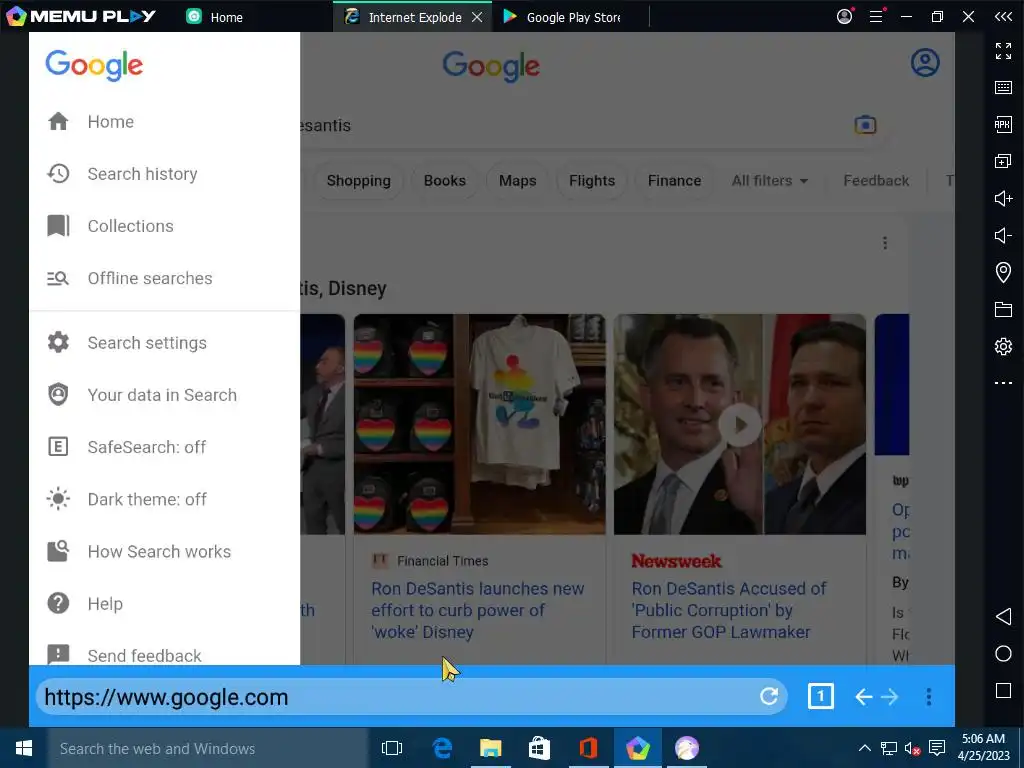Open Google account profile icon

click(x=925, y=63)
